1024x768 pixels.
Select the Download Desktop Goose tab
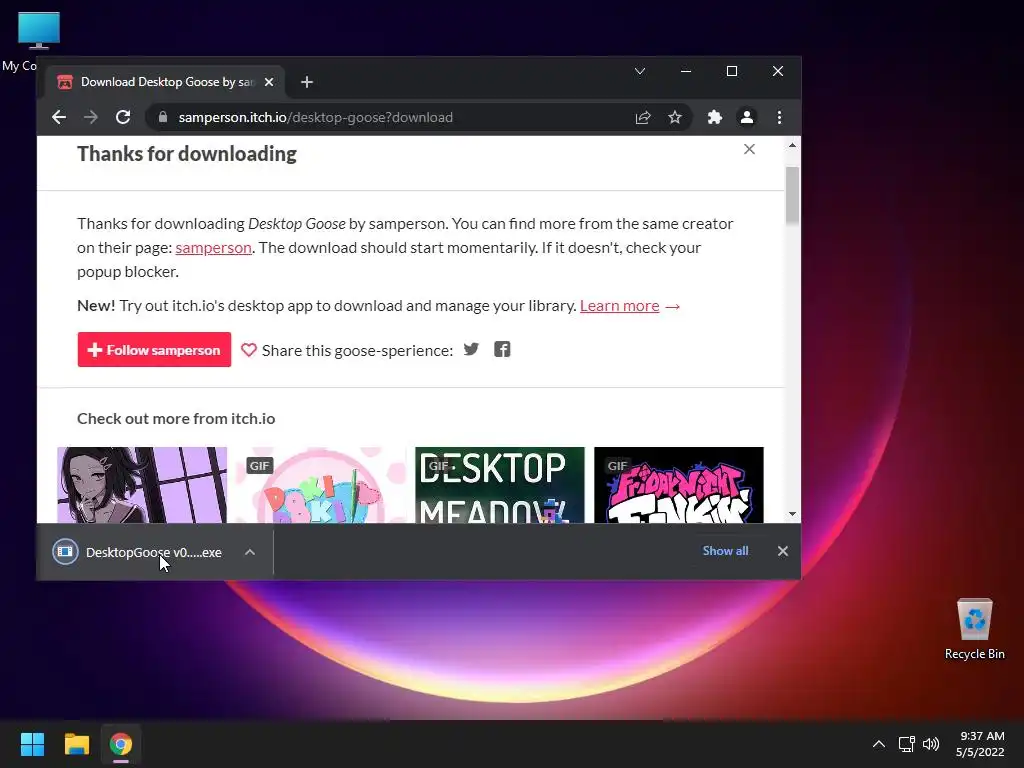[x=166, y=82]
